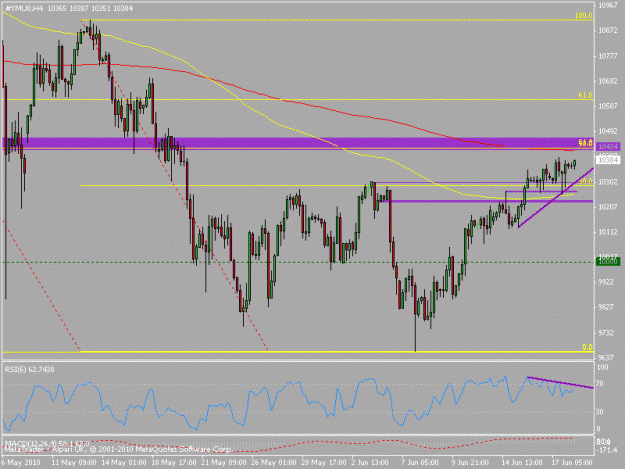Viewport: 625px width, 469px height.
Task: Select the red moving average line
Action: coord(279,99)
